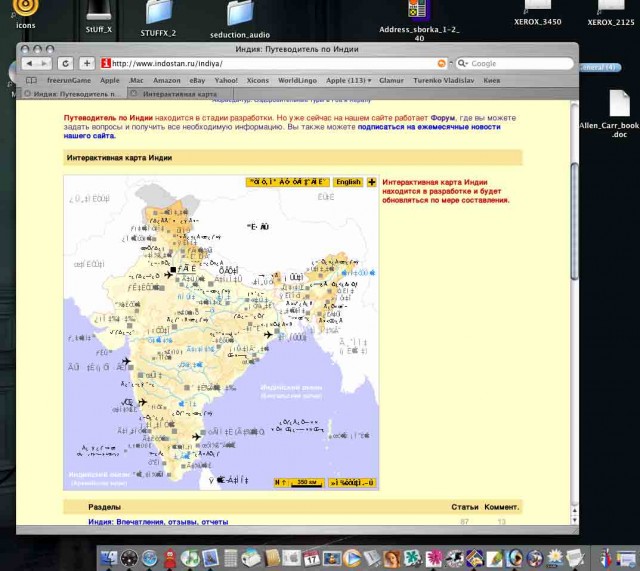Follow the Форум link
640x571 pixels.
point(441,117)
